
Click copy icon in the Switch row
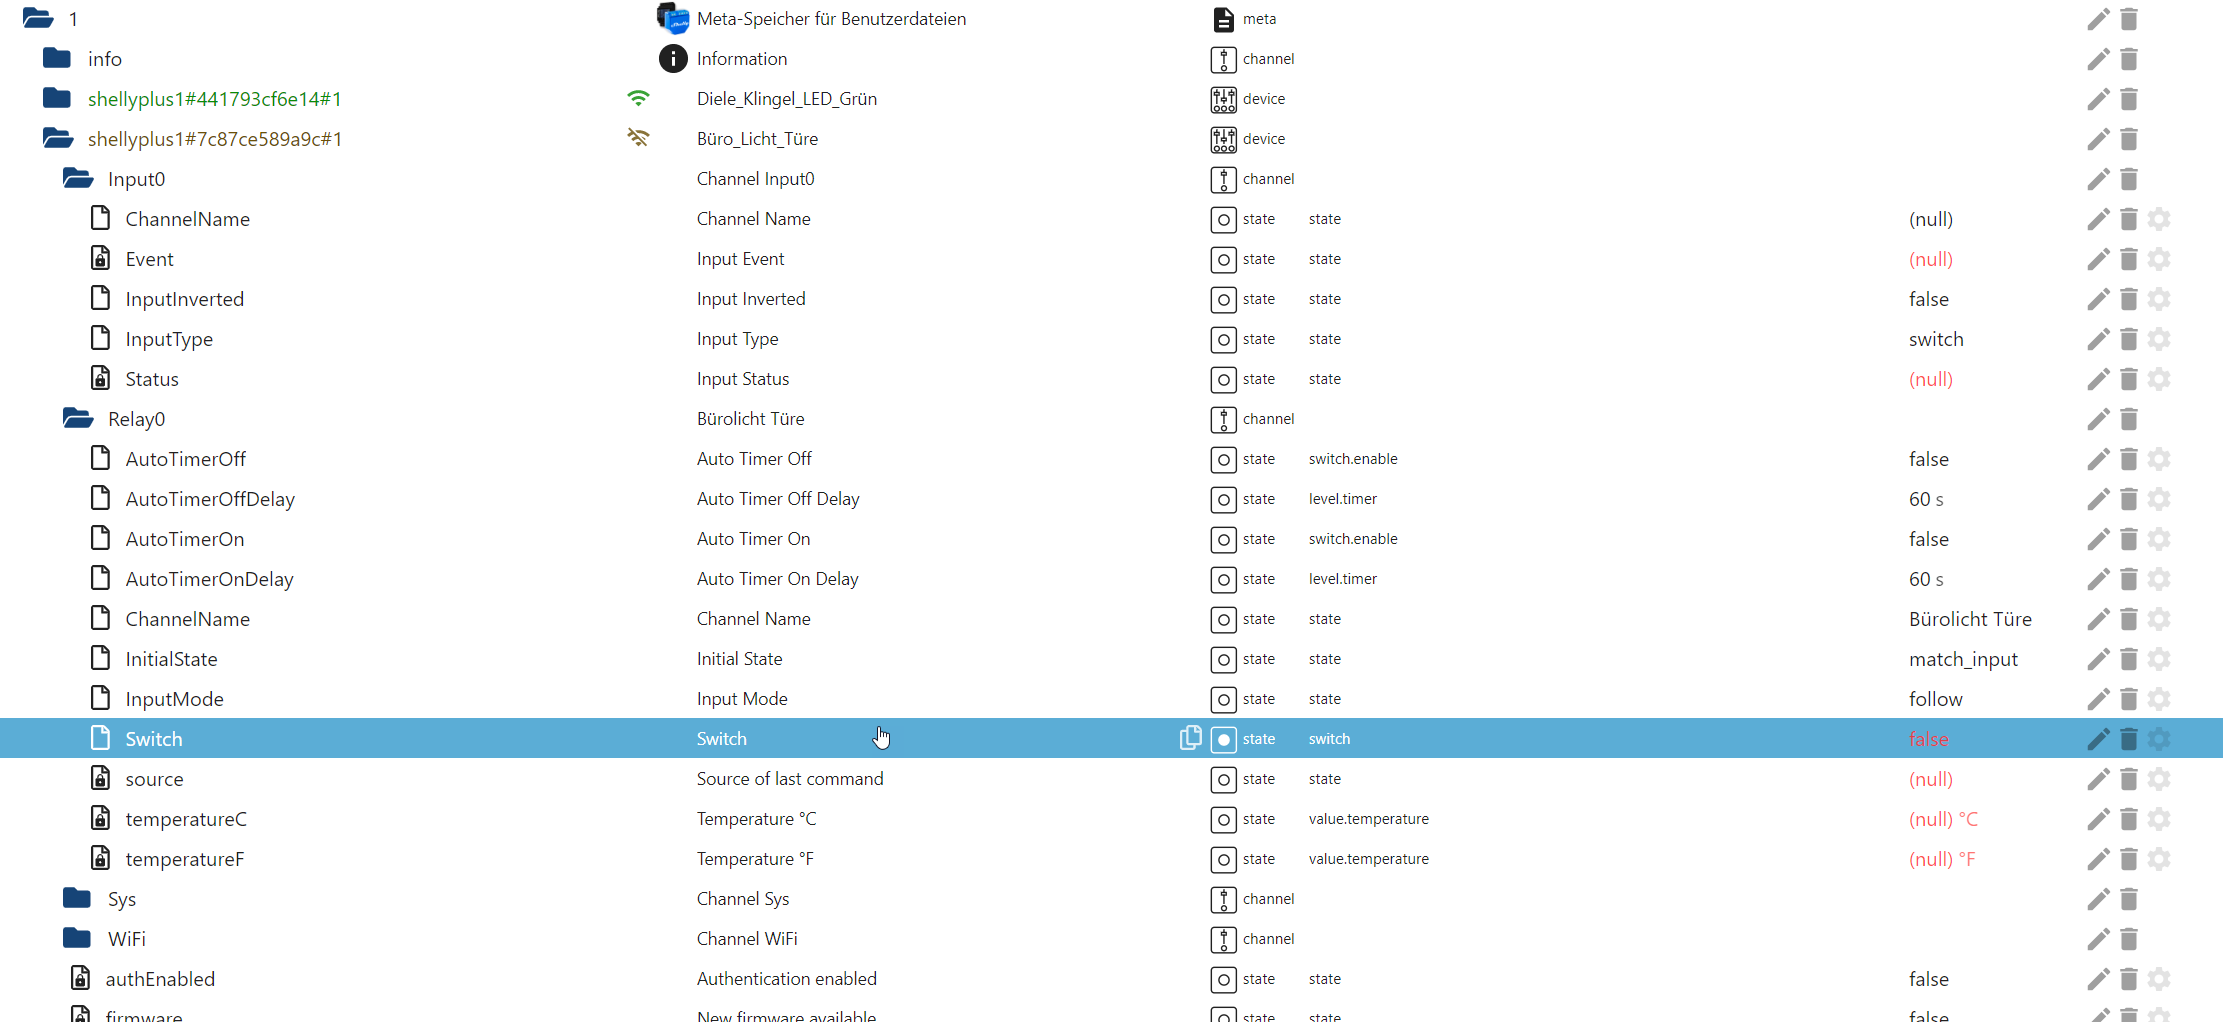(x=1190, y=738)
